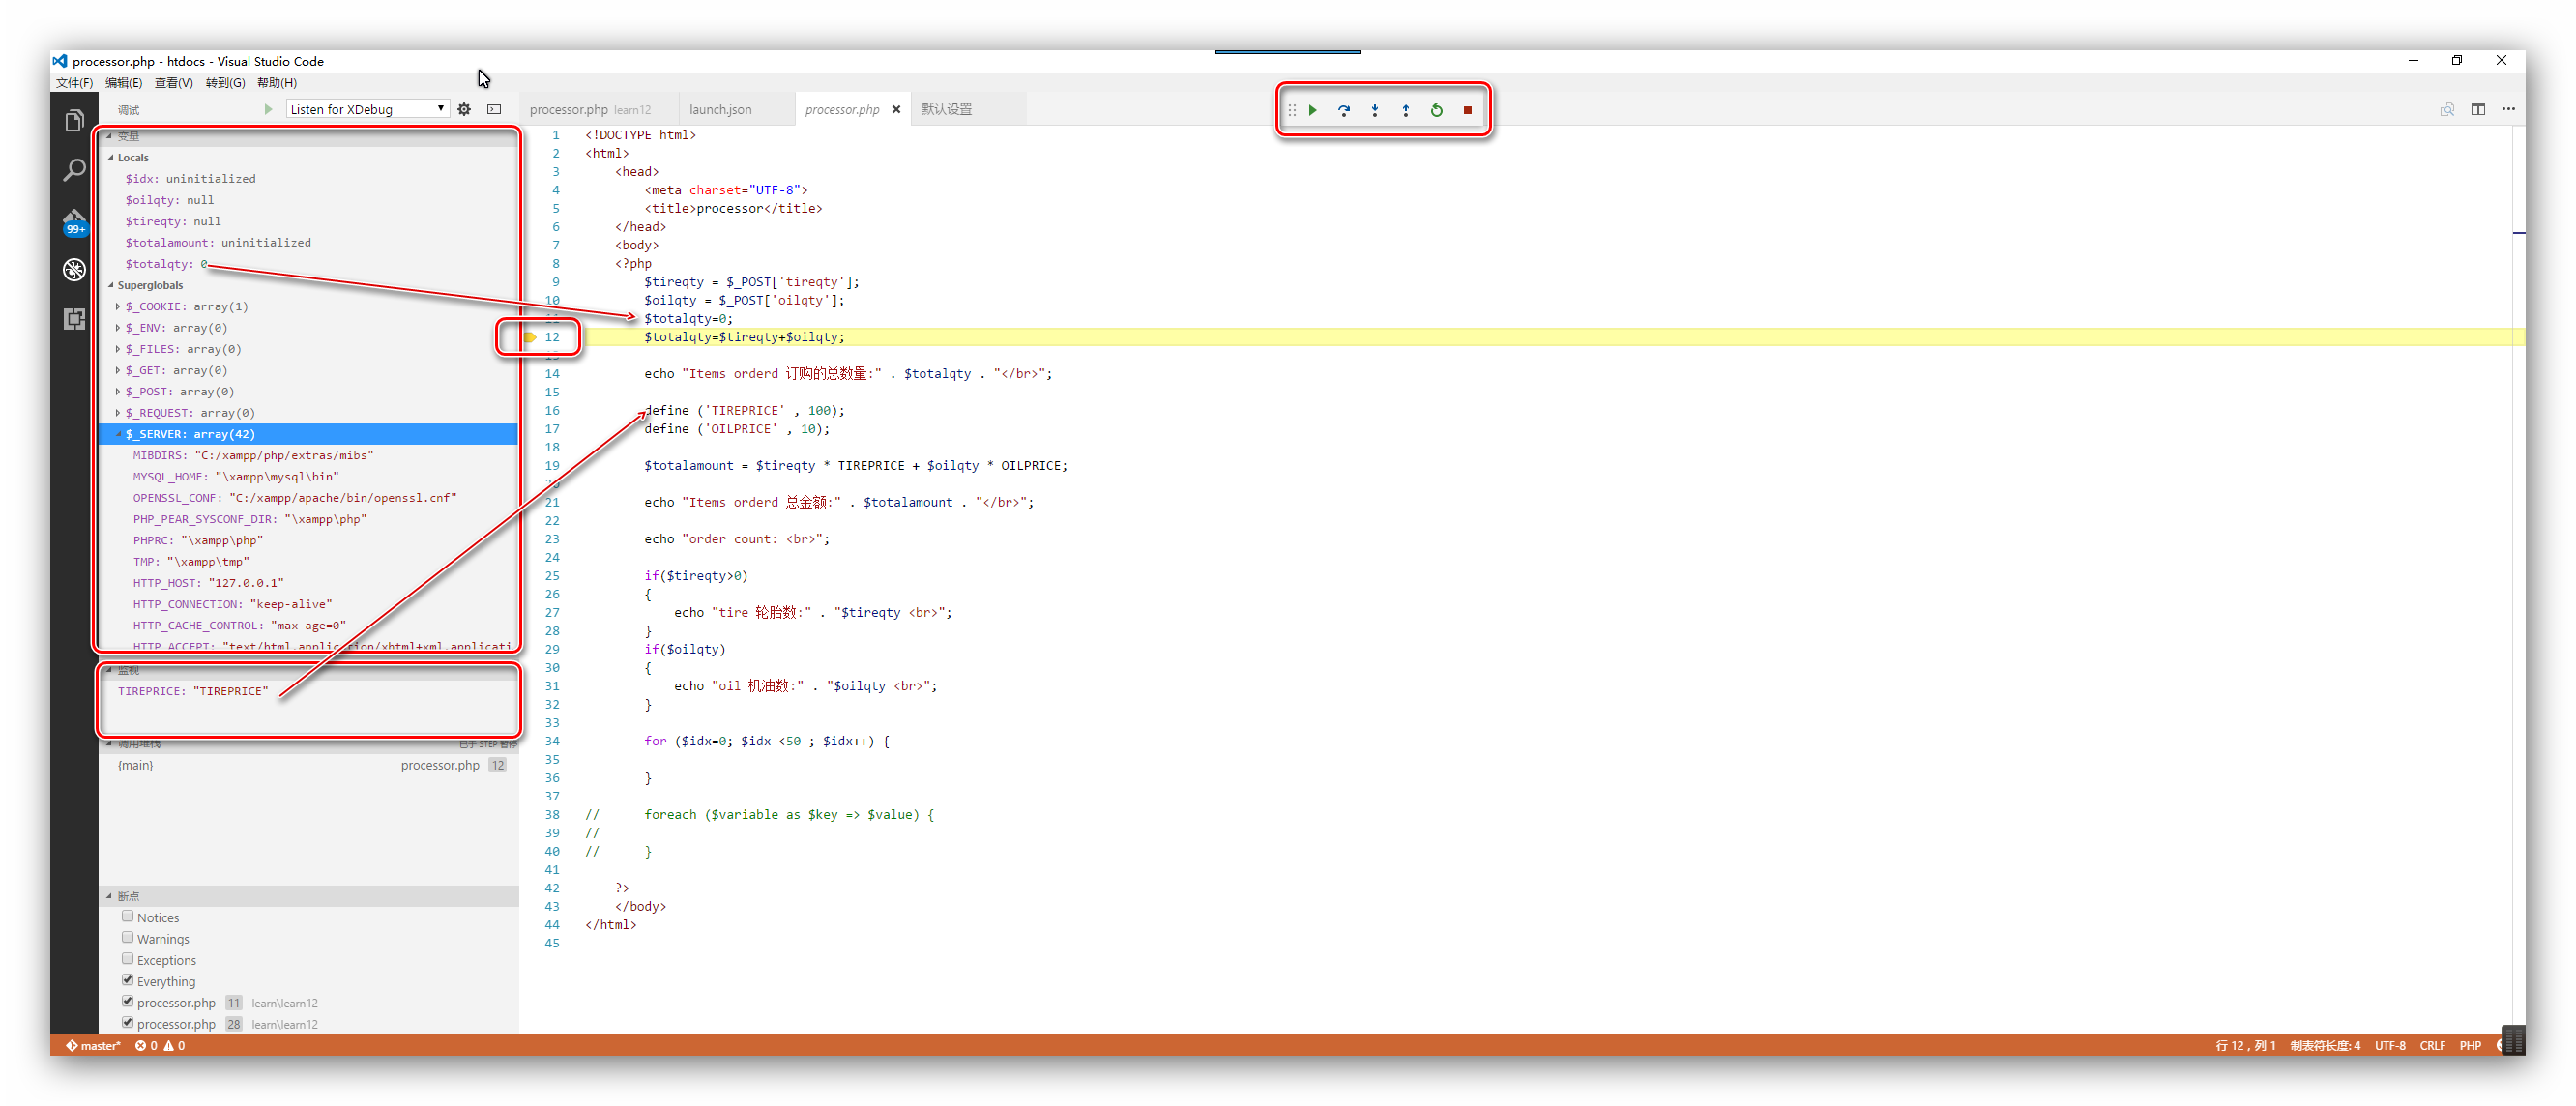
Task: Toggle the Warnings checkbox in error panel
Action: tap(129, 939)
